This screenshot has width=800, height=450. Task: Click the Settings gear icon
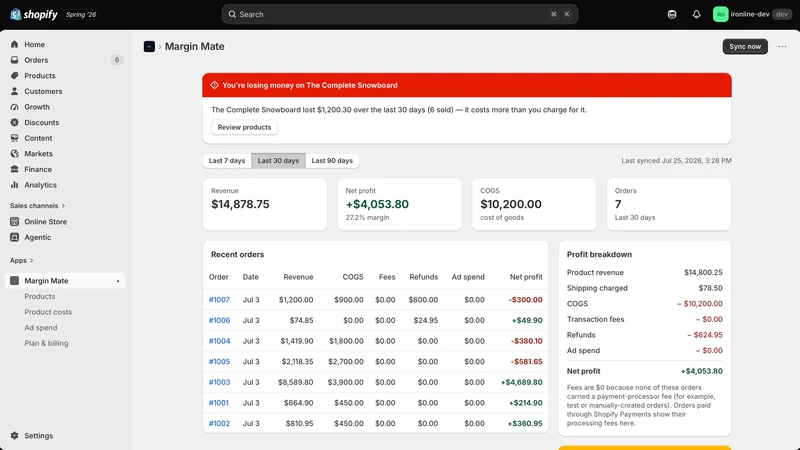point(14,436)
